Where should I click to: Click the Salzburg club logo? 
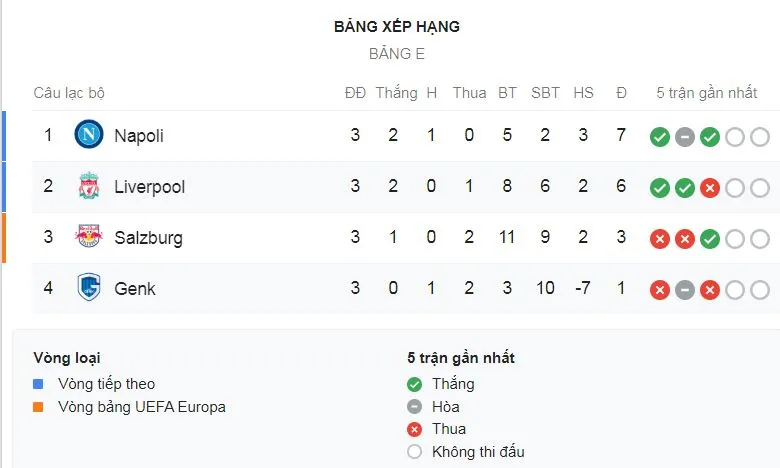click(89, 238)
